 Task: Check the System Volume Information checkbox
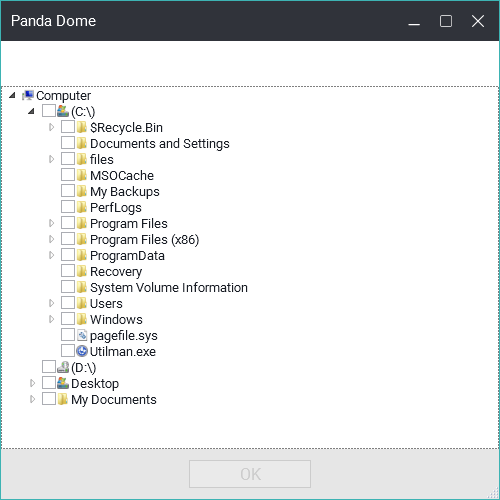point(68,287)
